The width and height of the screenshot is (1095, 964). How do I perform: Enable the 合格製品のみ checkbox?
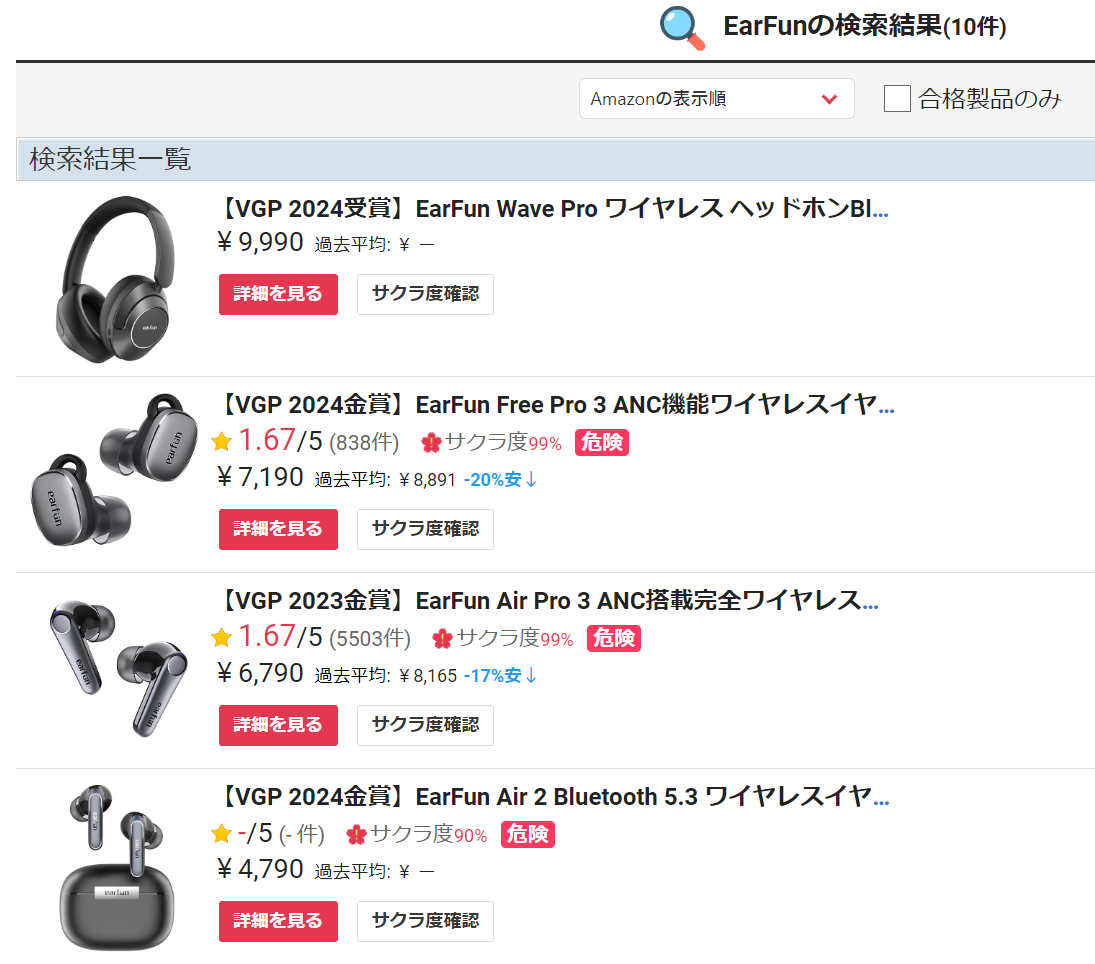(x=897, y=98)
